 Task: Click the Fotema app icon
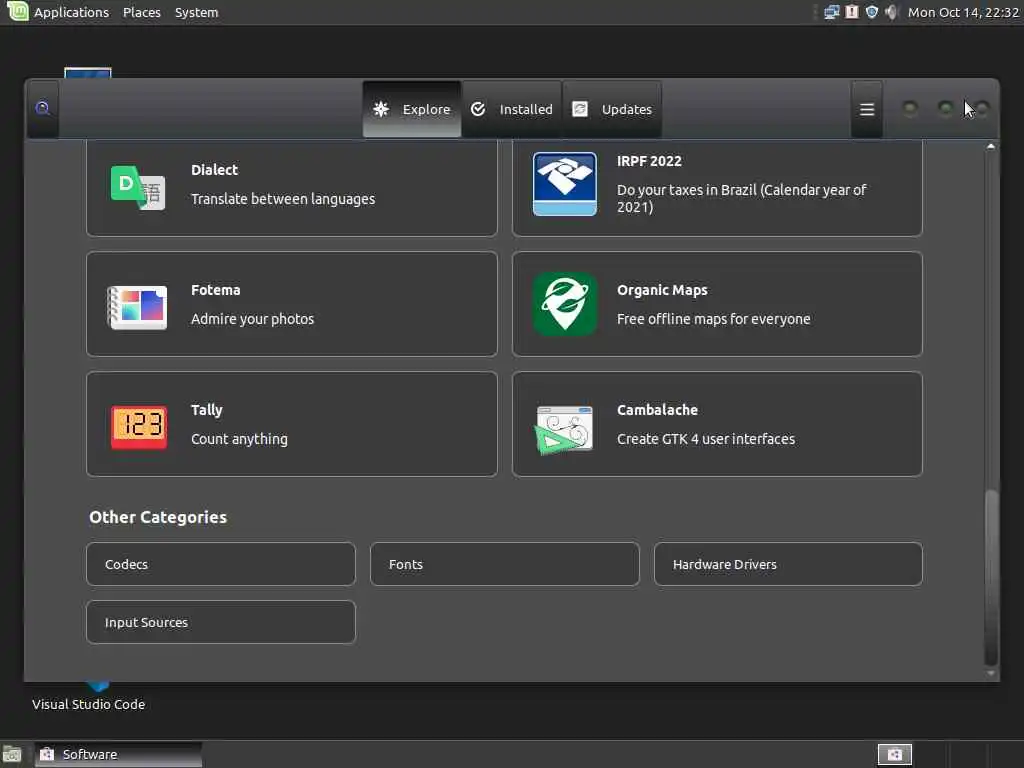click(137, 307)
